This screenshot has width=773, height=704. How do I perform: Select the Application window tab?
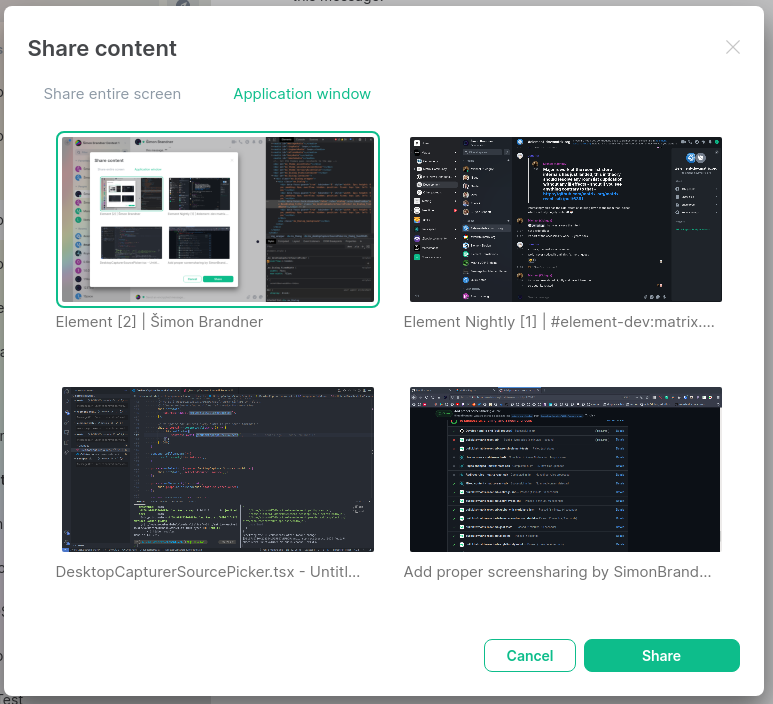[x=302, y=94]
